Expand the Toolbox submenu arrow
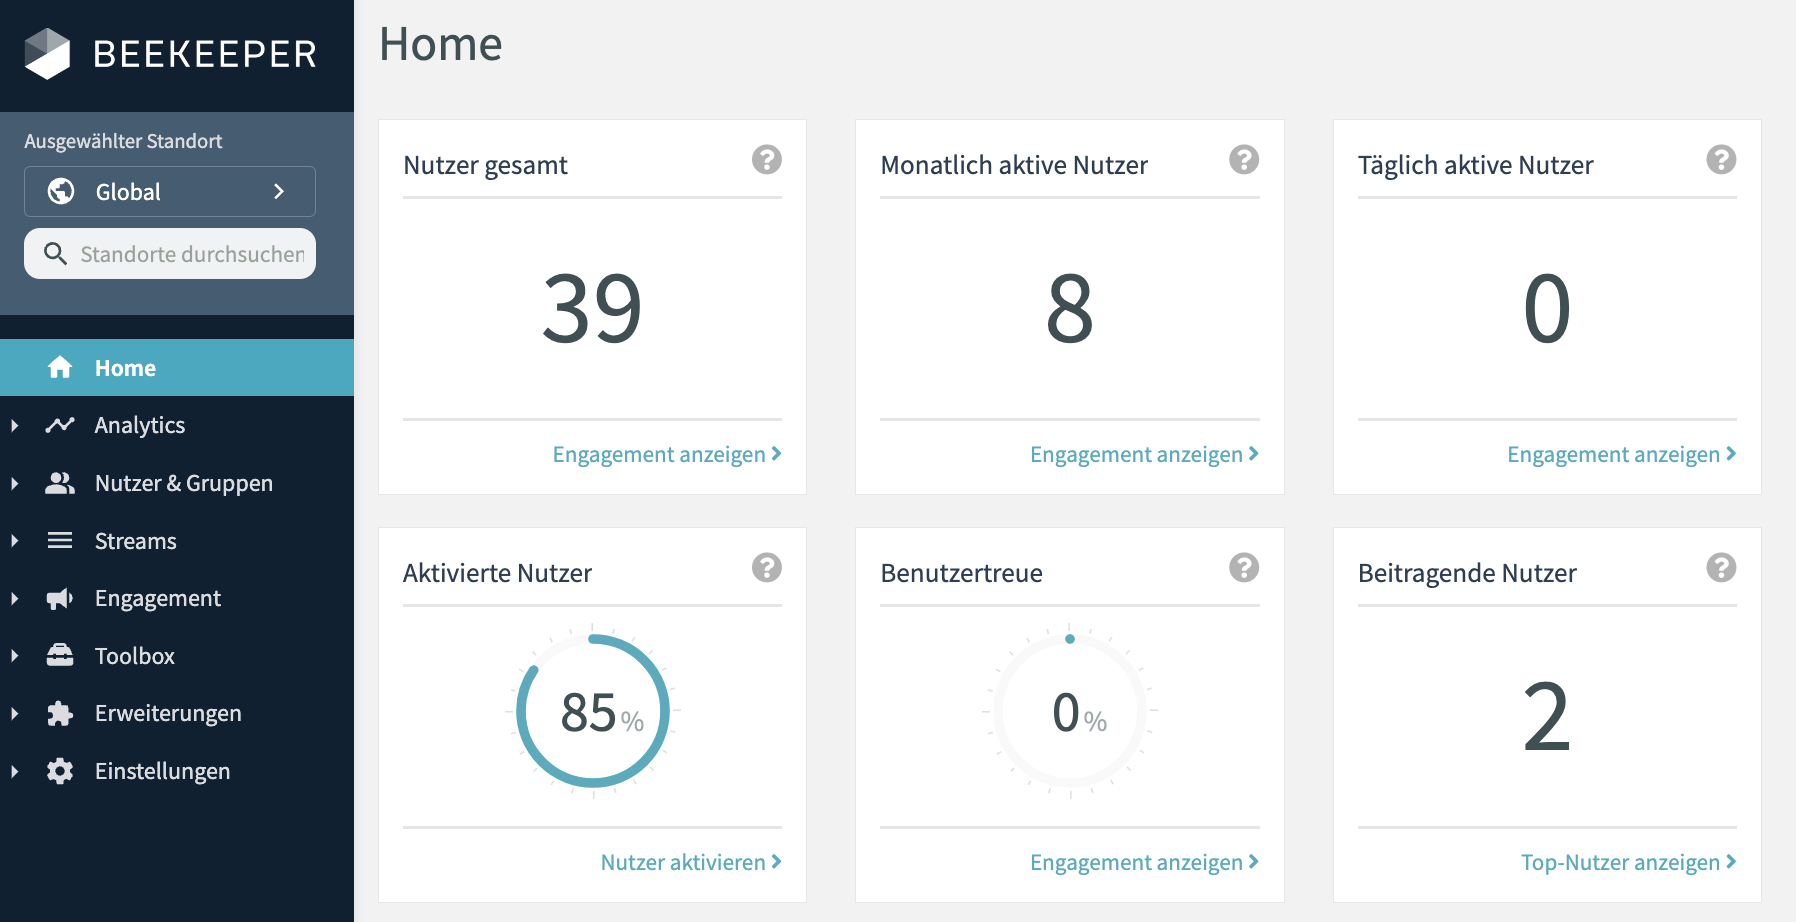1796x922 pixels. [x=15, y=656]
